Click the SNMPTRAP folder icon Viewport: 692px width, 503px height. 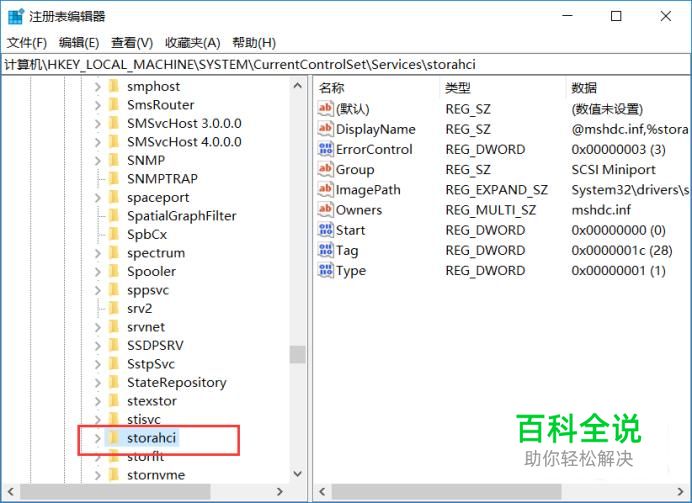114,179
